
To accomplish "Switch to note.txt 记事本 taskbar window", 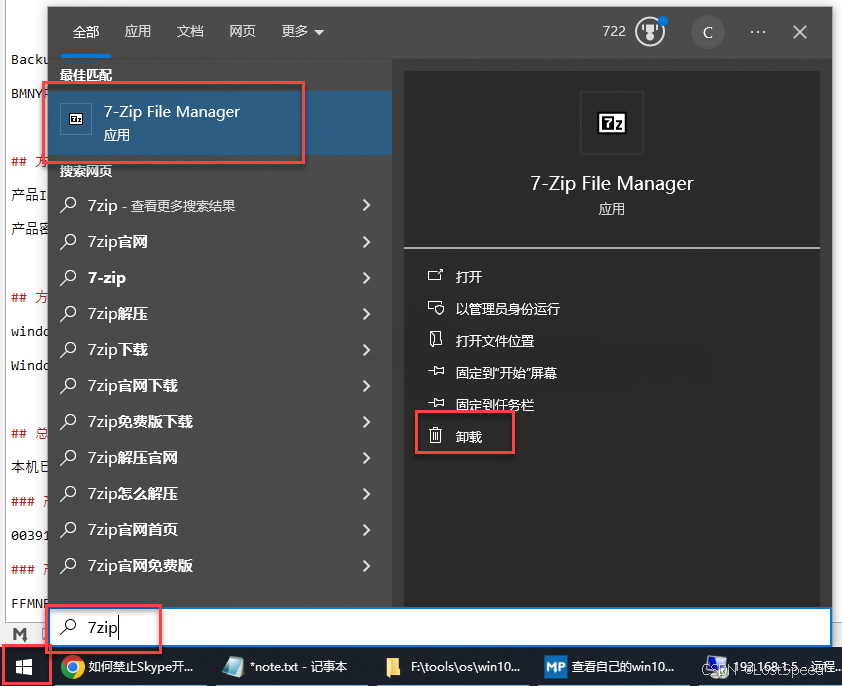I will tap(292, 667).
